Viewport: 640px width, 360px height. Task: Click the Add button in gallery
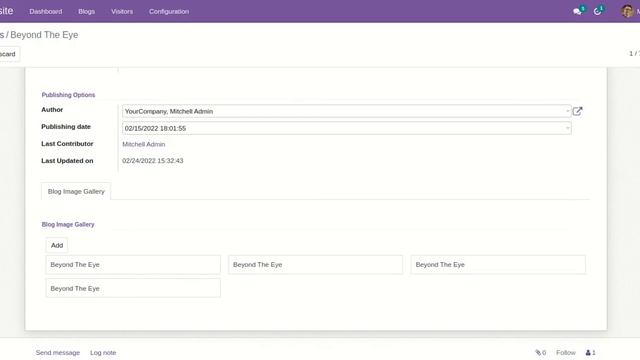pos(57,245)
